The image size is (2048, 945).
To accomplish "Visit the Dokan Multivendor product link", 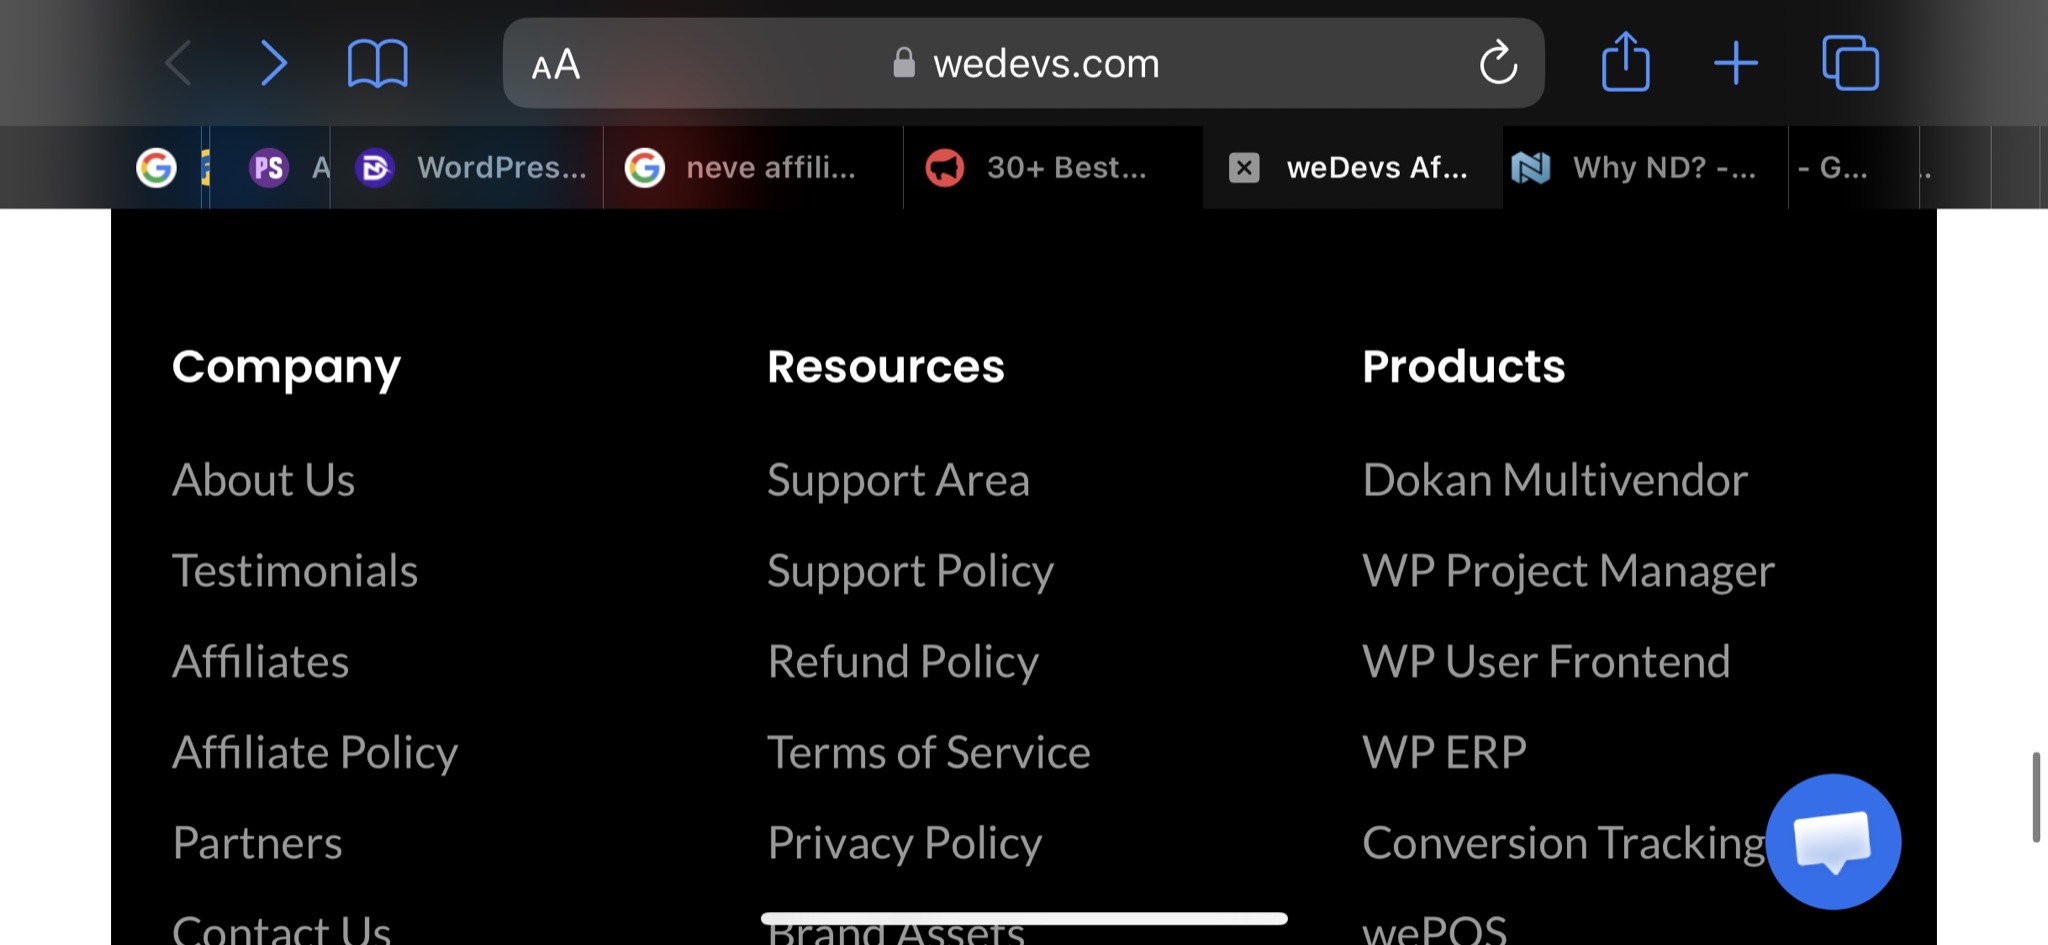I will coord(1555,479).
